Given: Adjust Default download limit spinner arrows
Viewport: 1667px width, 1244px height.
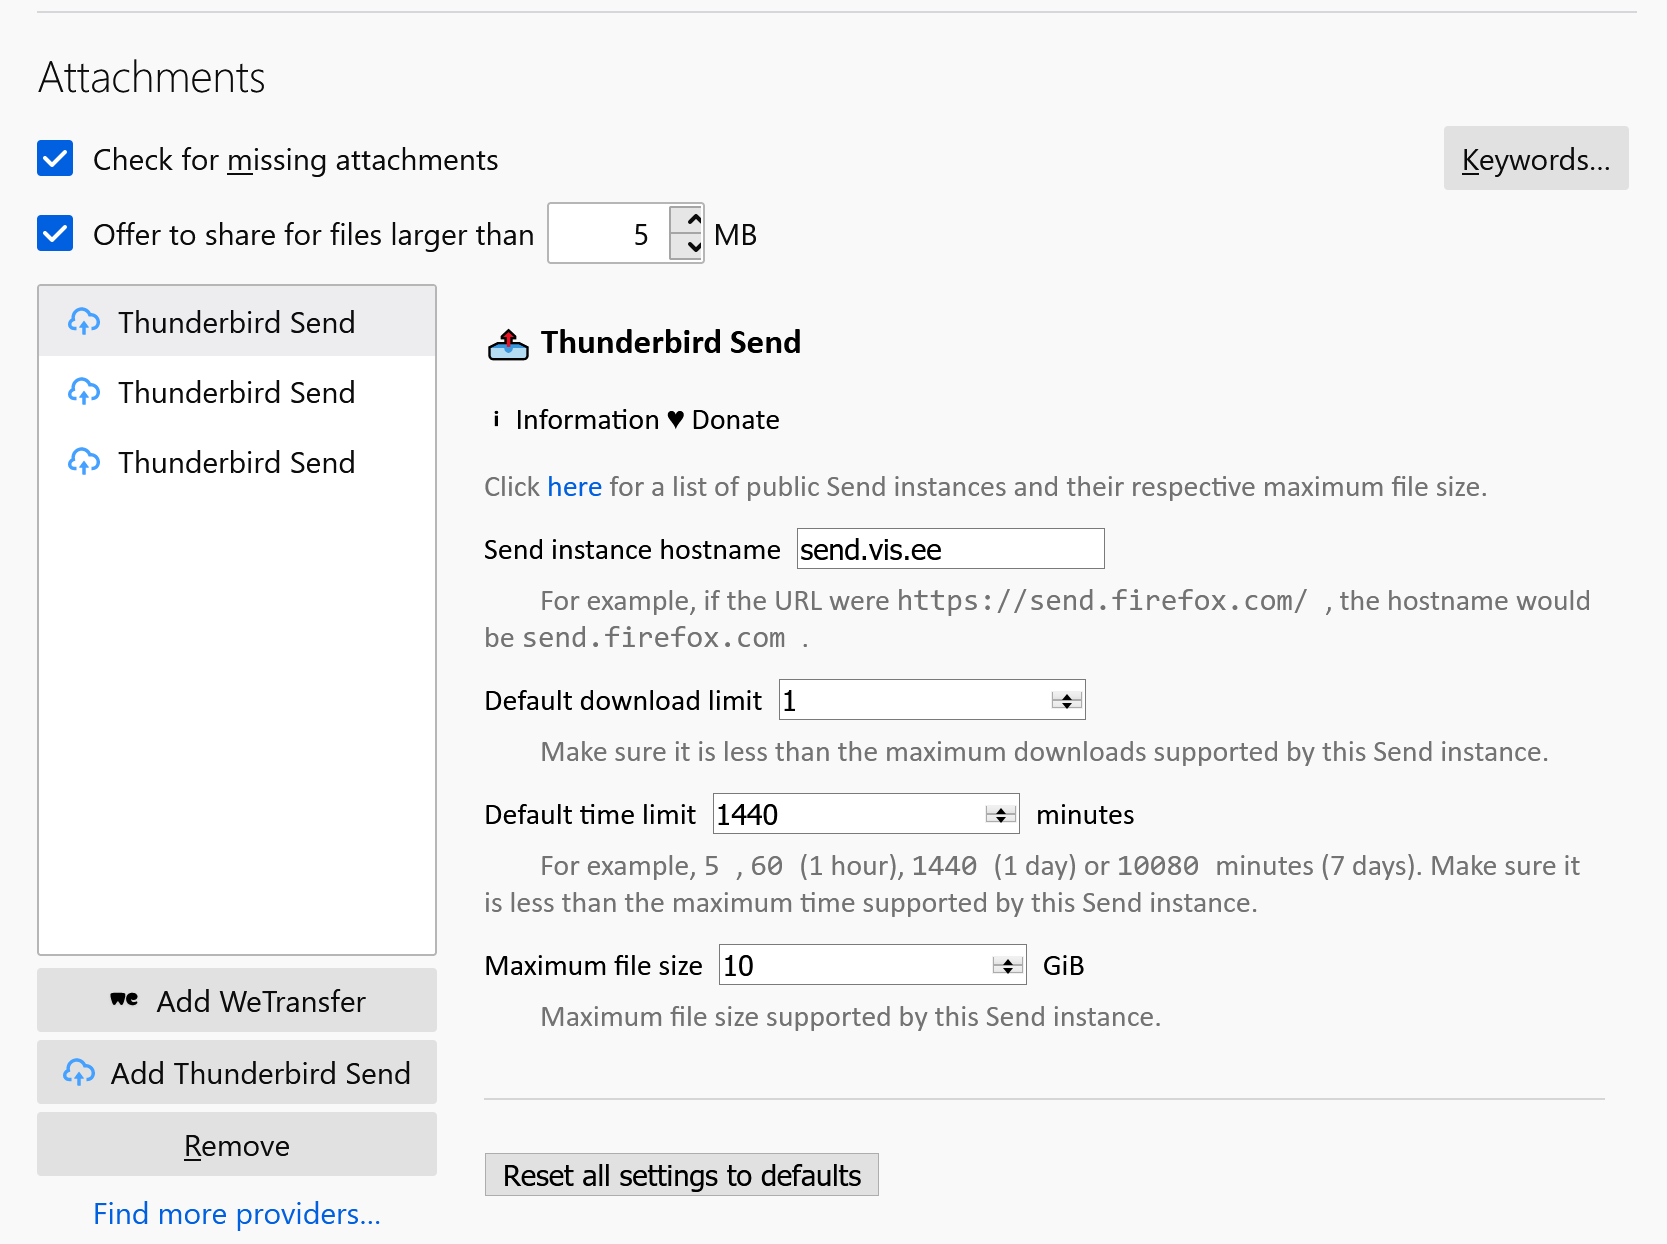Looking at the screenshot, I should (x=1066, y=701).
